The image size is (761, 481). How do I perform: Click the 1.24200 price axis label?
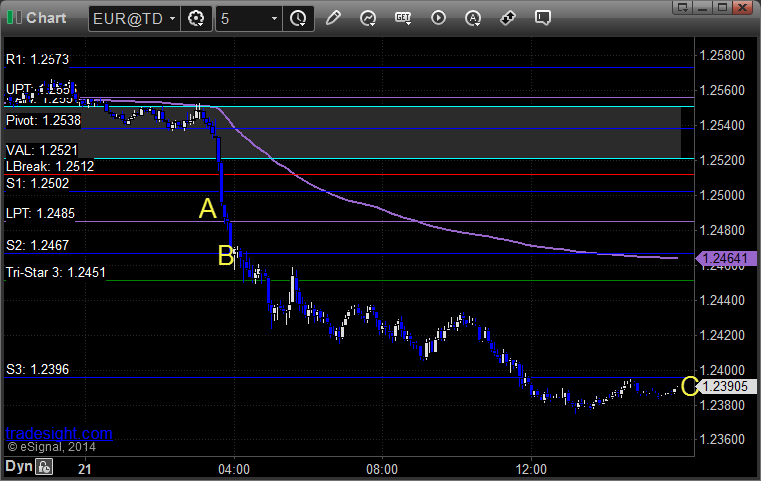[722, 335]
